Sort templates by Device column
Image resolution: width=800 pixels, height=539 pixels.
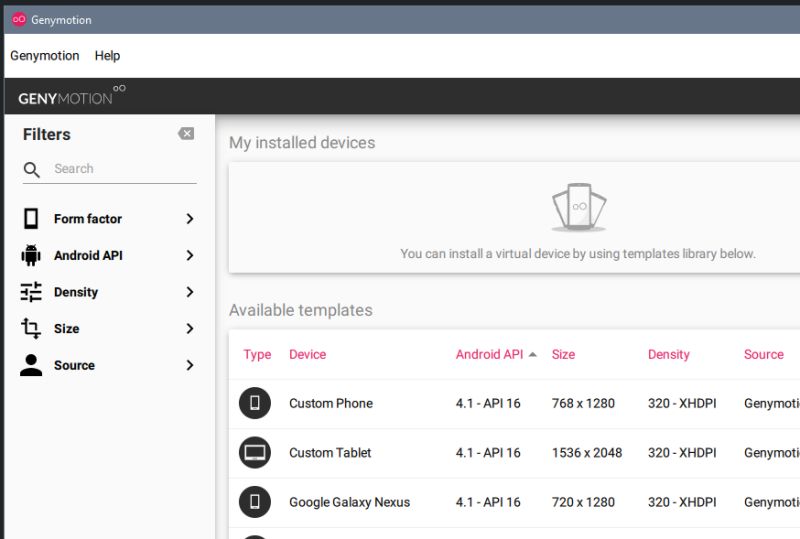click(x=307, y=354)
